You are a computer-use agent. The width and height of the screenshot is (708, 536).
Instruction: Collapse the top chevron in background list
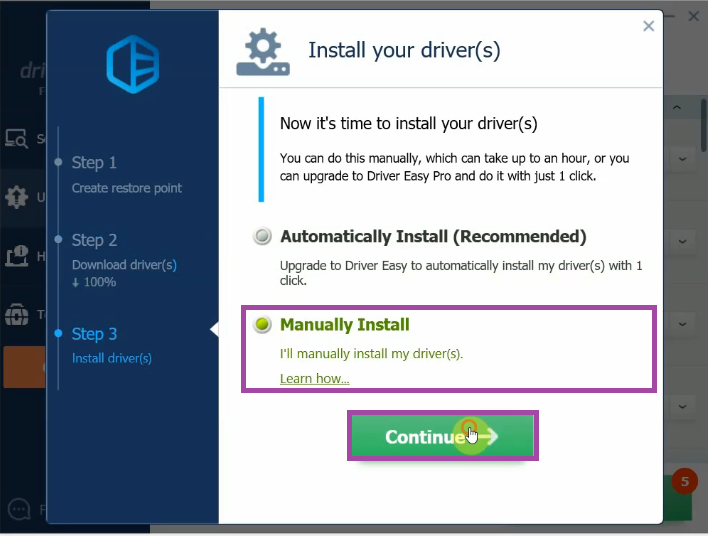click(x=676, y=107)
